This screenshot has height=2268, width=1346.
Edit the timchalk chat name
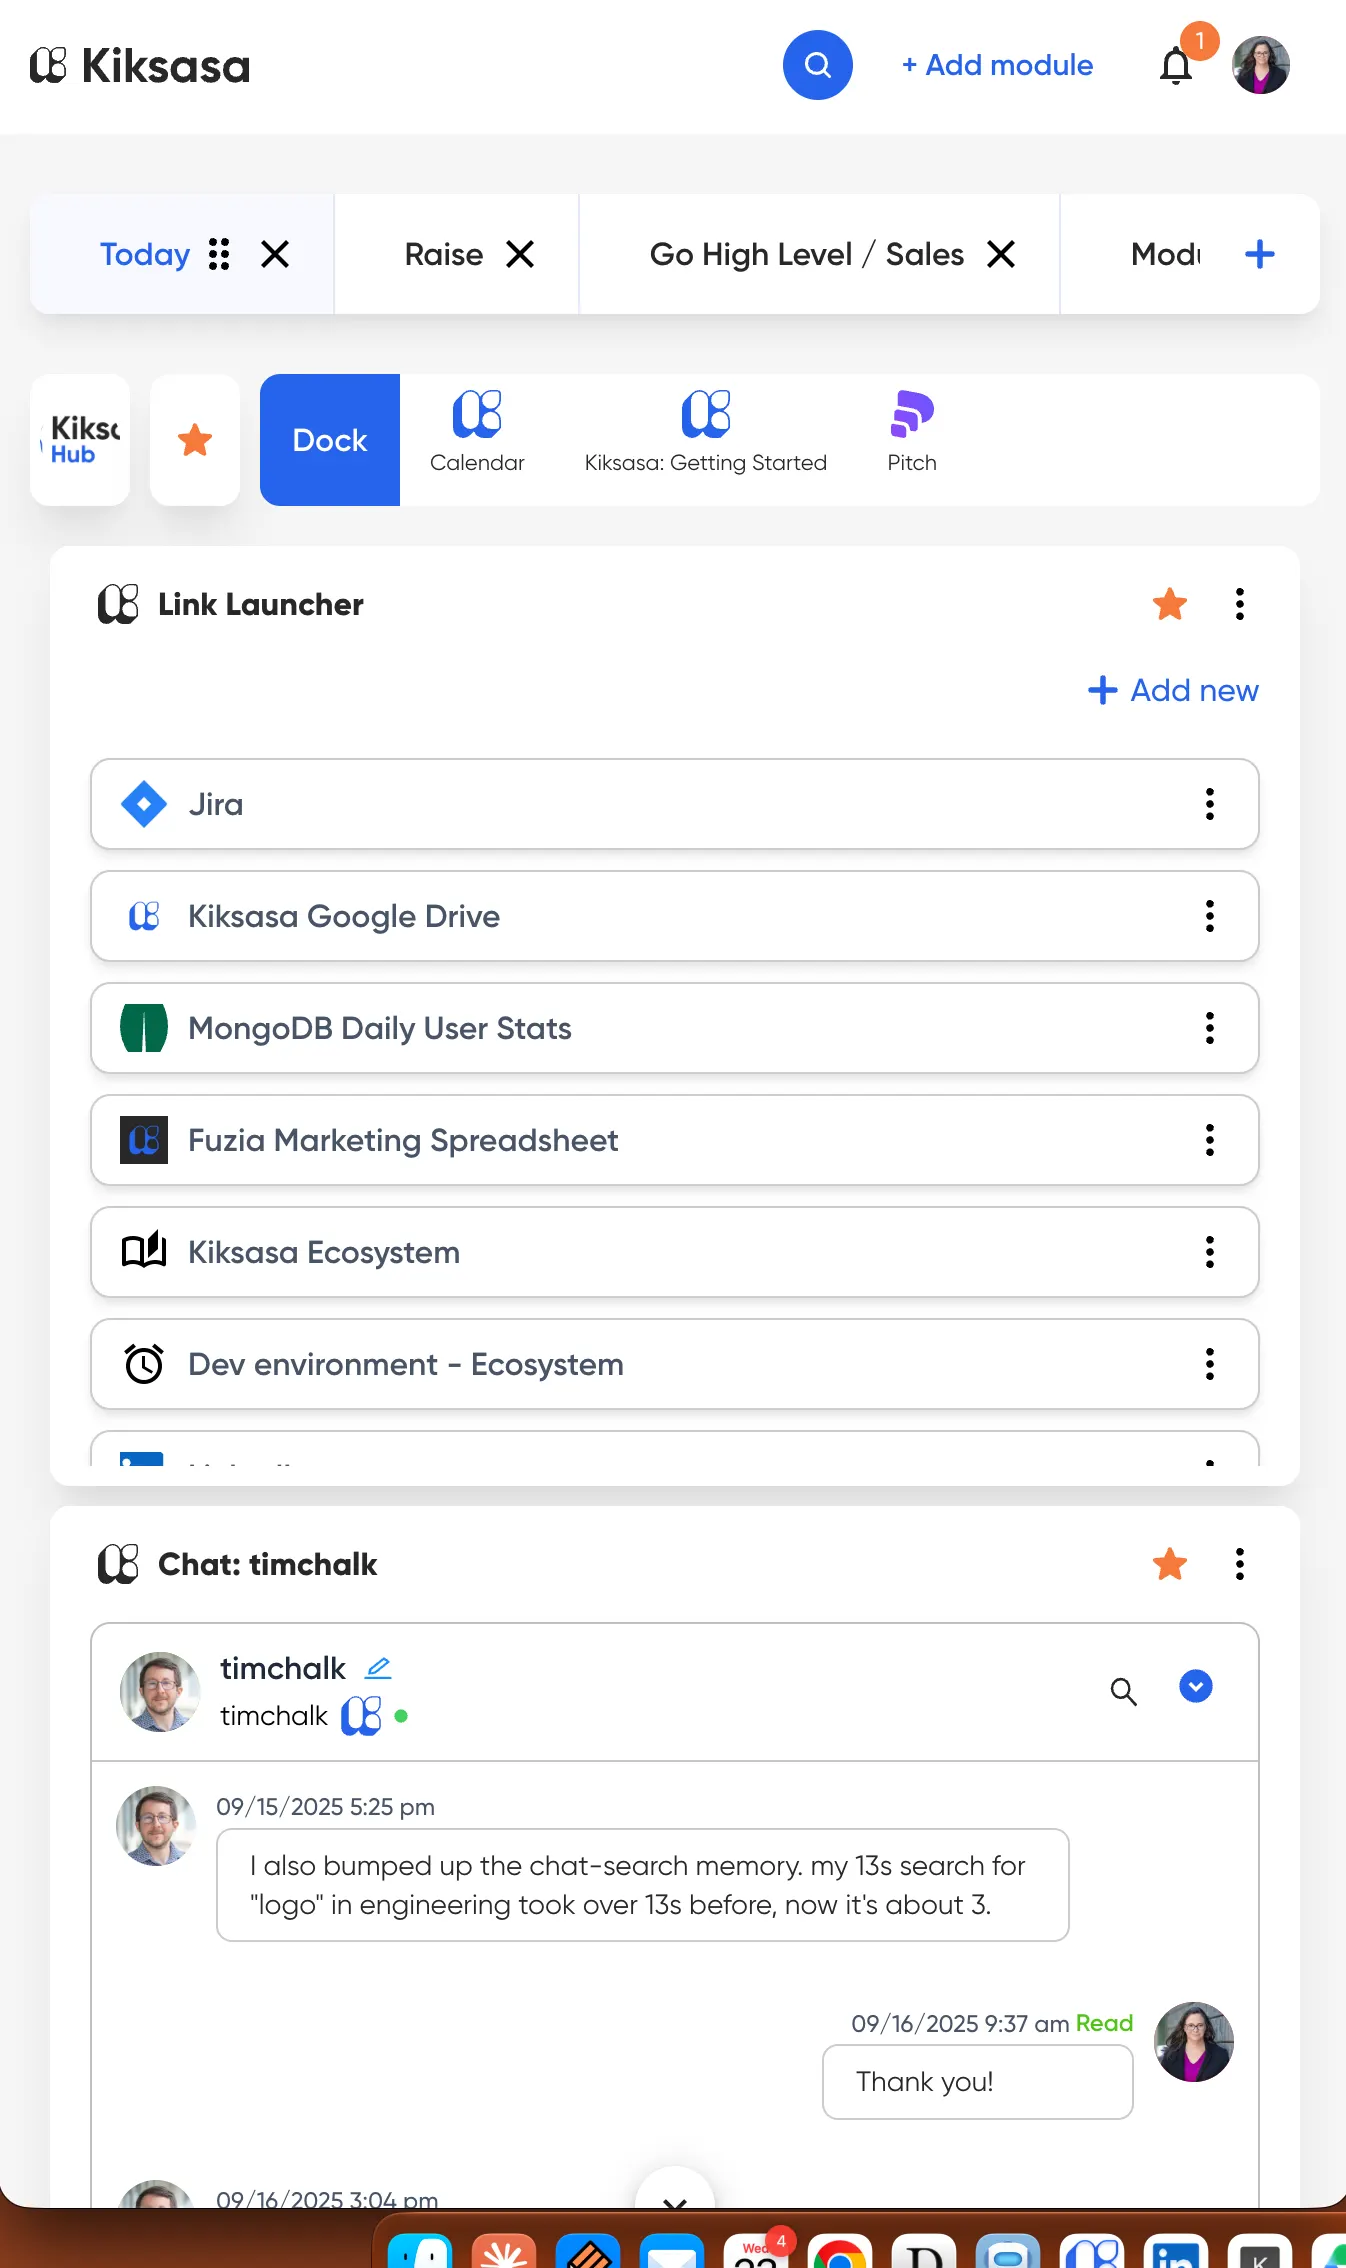[378, 1668]
